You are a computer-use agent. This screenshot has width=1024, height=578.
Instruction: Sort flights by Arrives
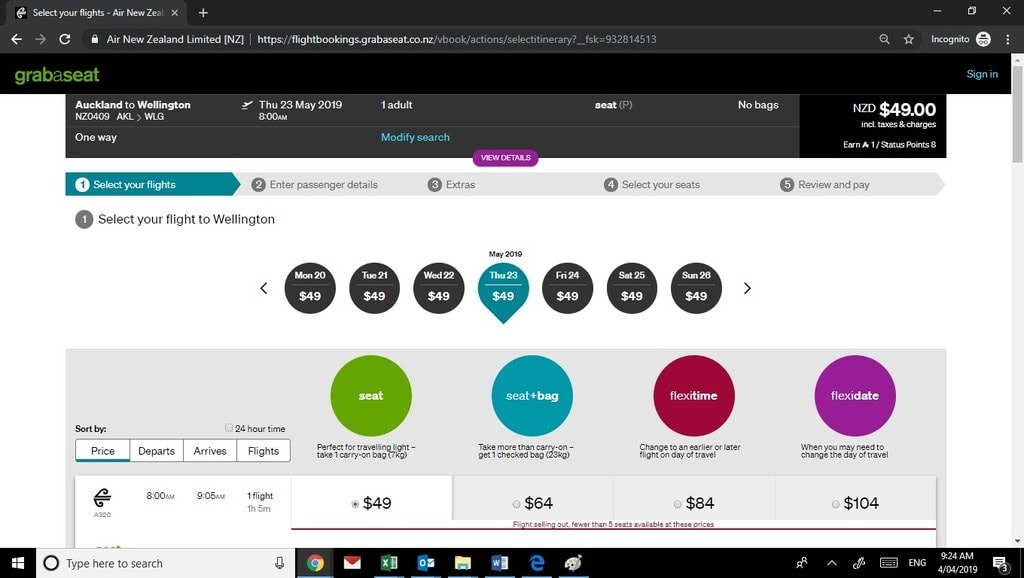210,451
